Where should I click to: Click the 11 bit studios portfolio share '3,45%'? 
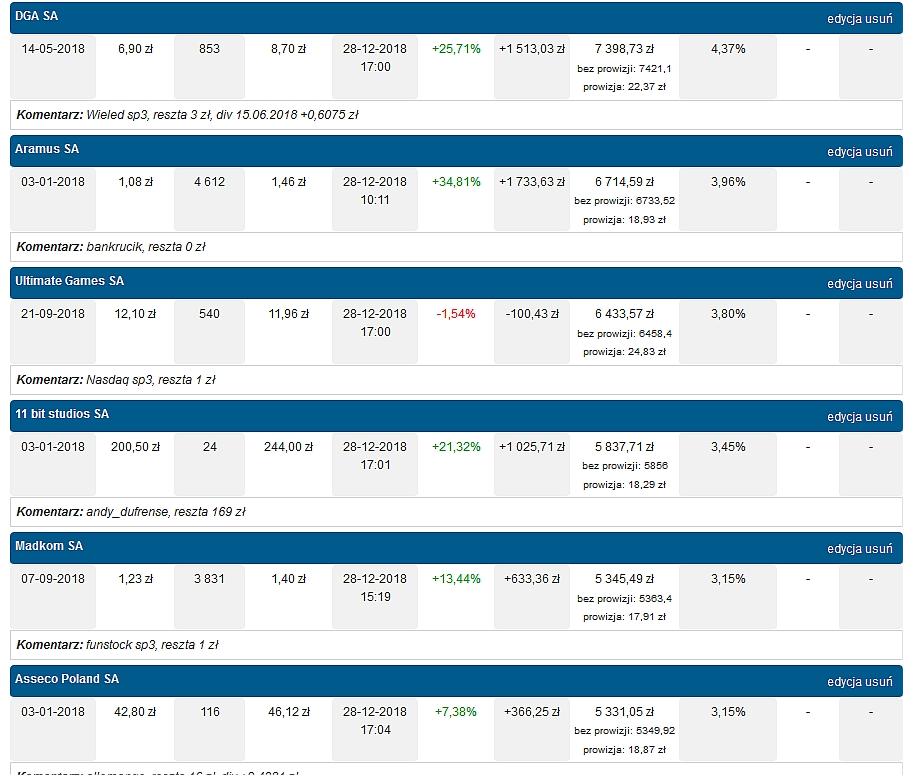coord(728,447)
